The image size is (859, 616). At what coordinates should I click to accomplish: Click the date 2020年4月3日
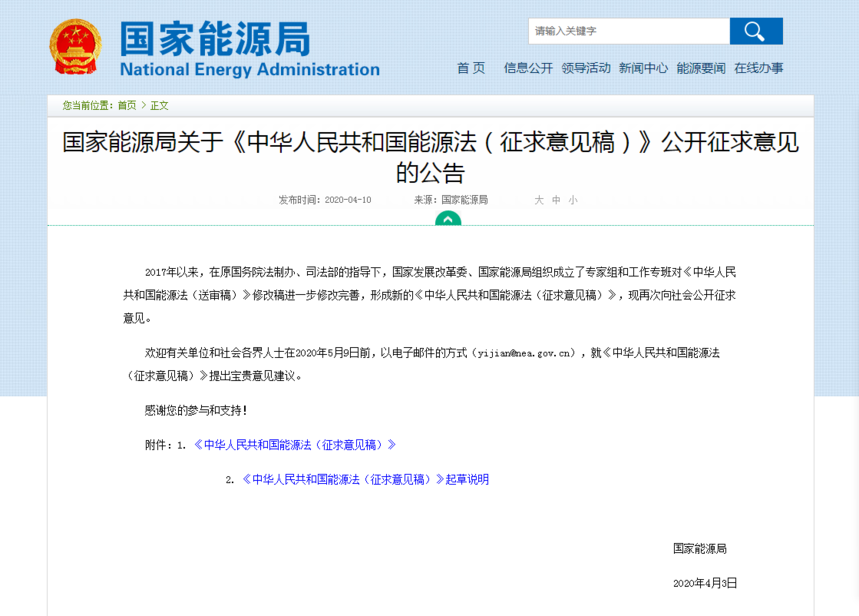(x=705, y=583)
